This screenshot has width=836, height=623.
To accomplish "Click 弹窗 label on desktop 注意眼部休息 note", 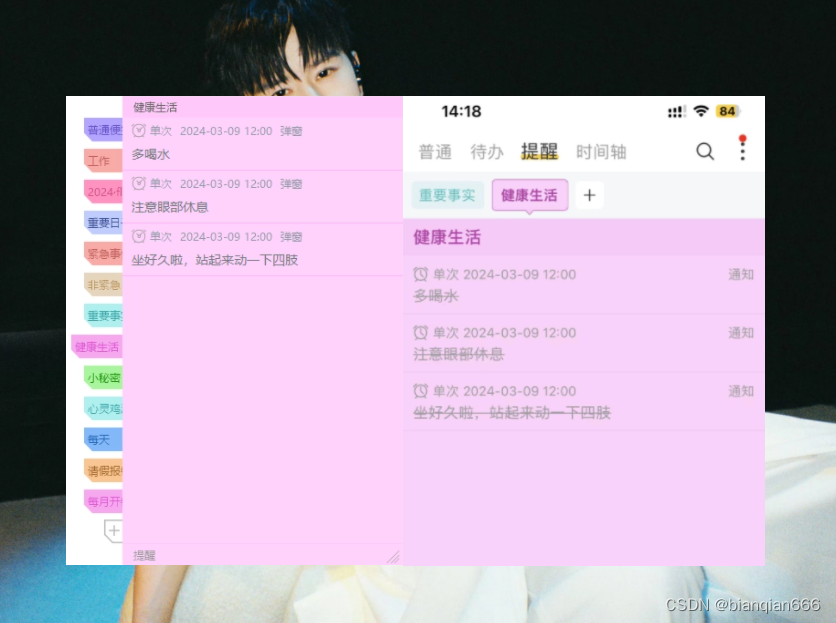I will [291, 184].
